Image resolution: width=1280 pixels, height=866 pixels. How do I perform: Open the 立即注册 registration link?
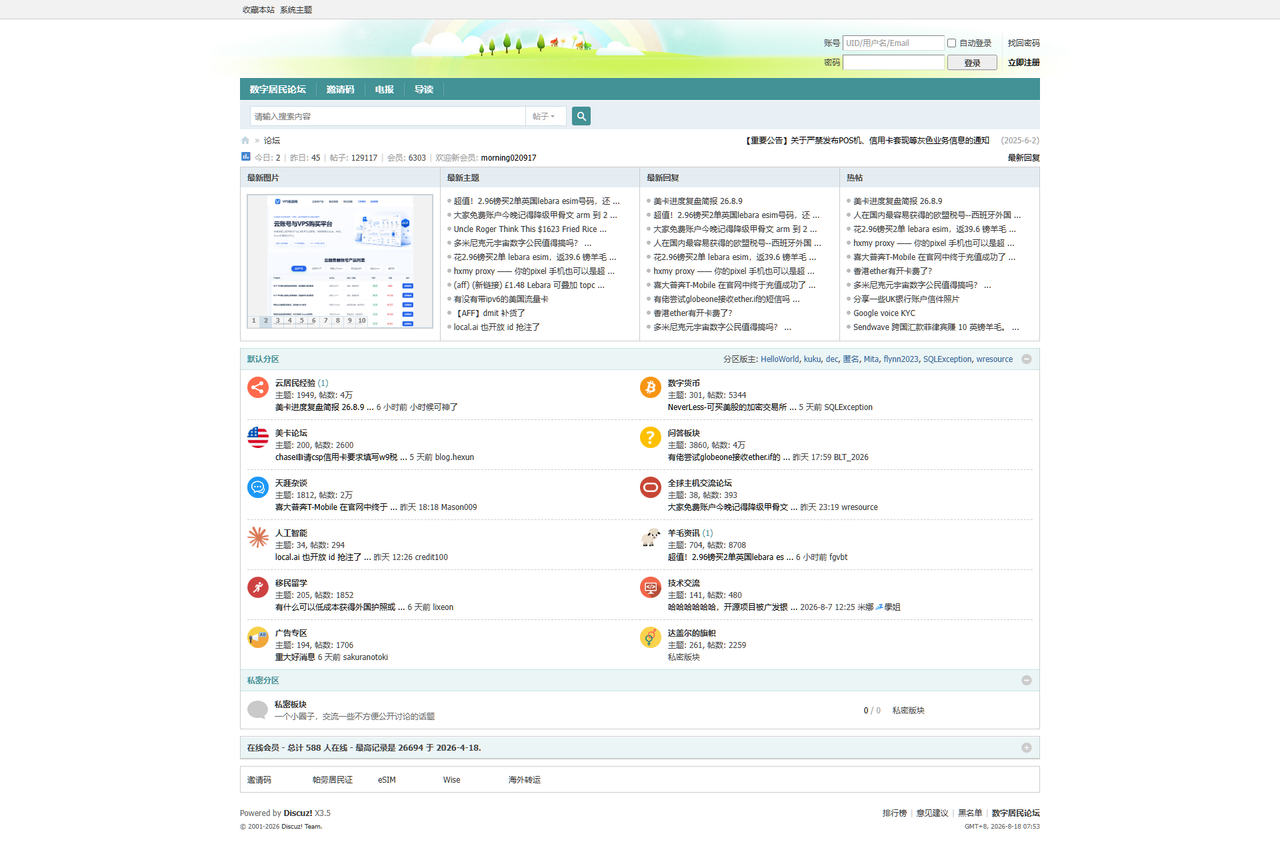1024,62
